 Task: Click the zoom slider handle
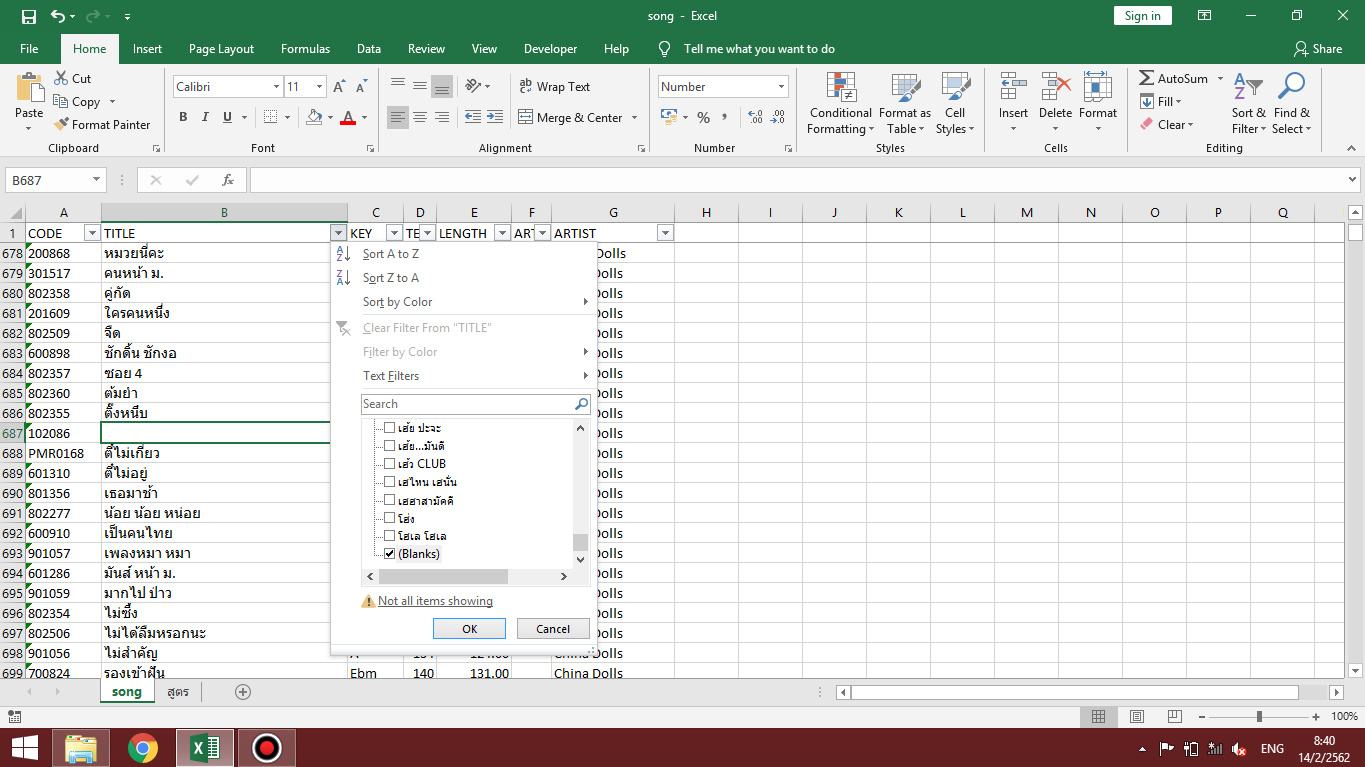pyautogui.click(x=1259, y=716)
